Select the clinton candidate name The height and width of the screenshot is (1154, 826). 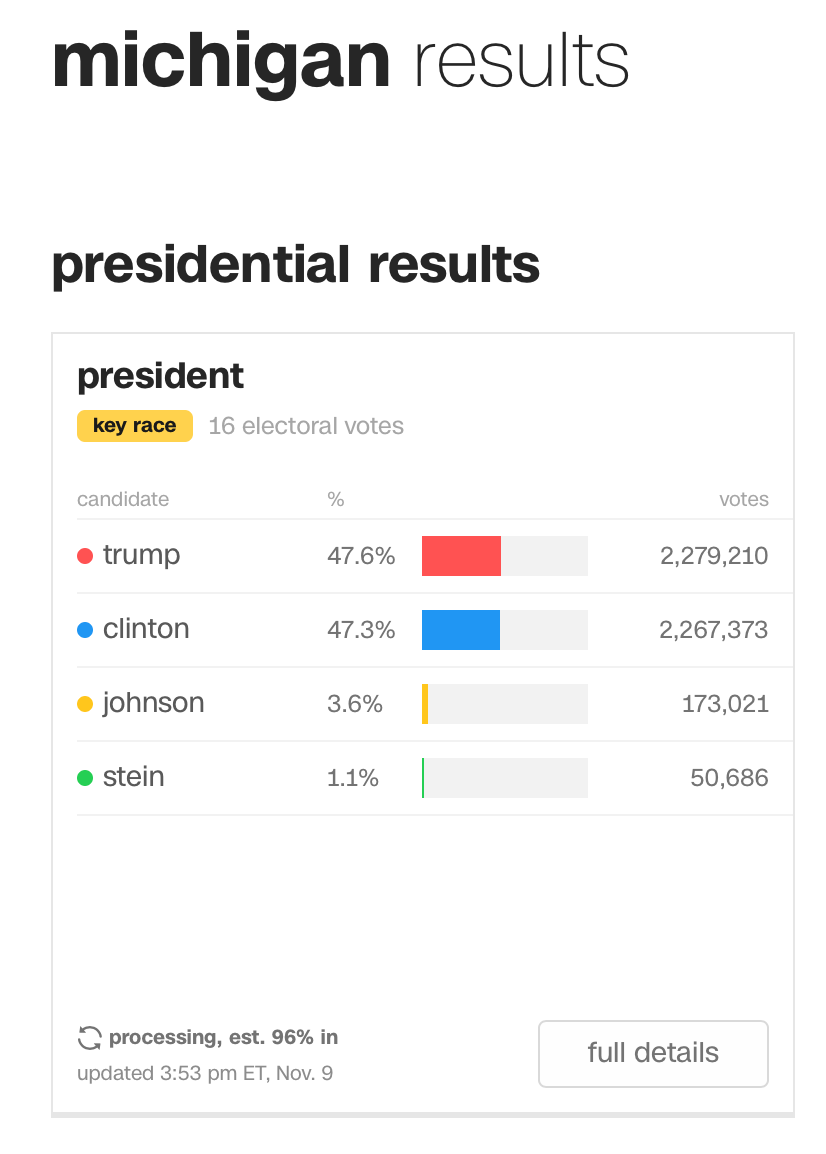coord(146,629)
